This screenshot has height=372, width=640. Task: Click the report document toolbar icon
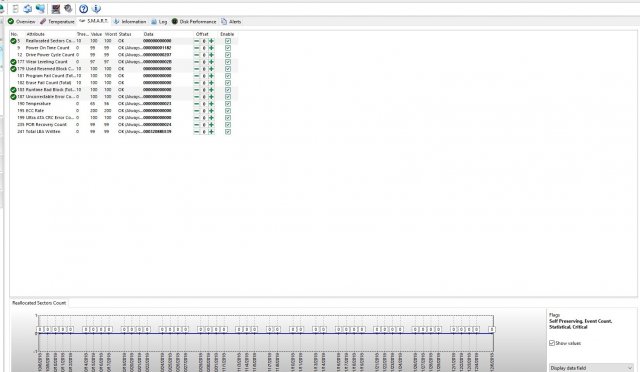(x=16, y=9)
